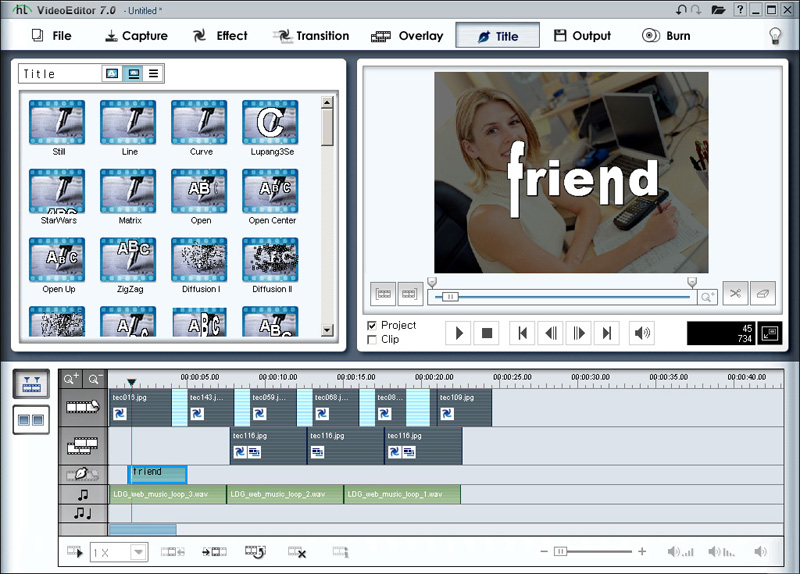Zoom in on the timeline ruler
The width and height of the screenshot is (800, 574).
(72, 380)
